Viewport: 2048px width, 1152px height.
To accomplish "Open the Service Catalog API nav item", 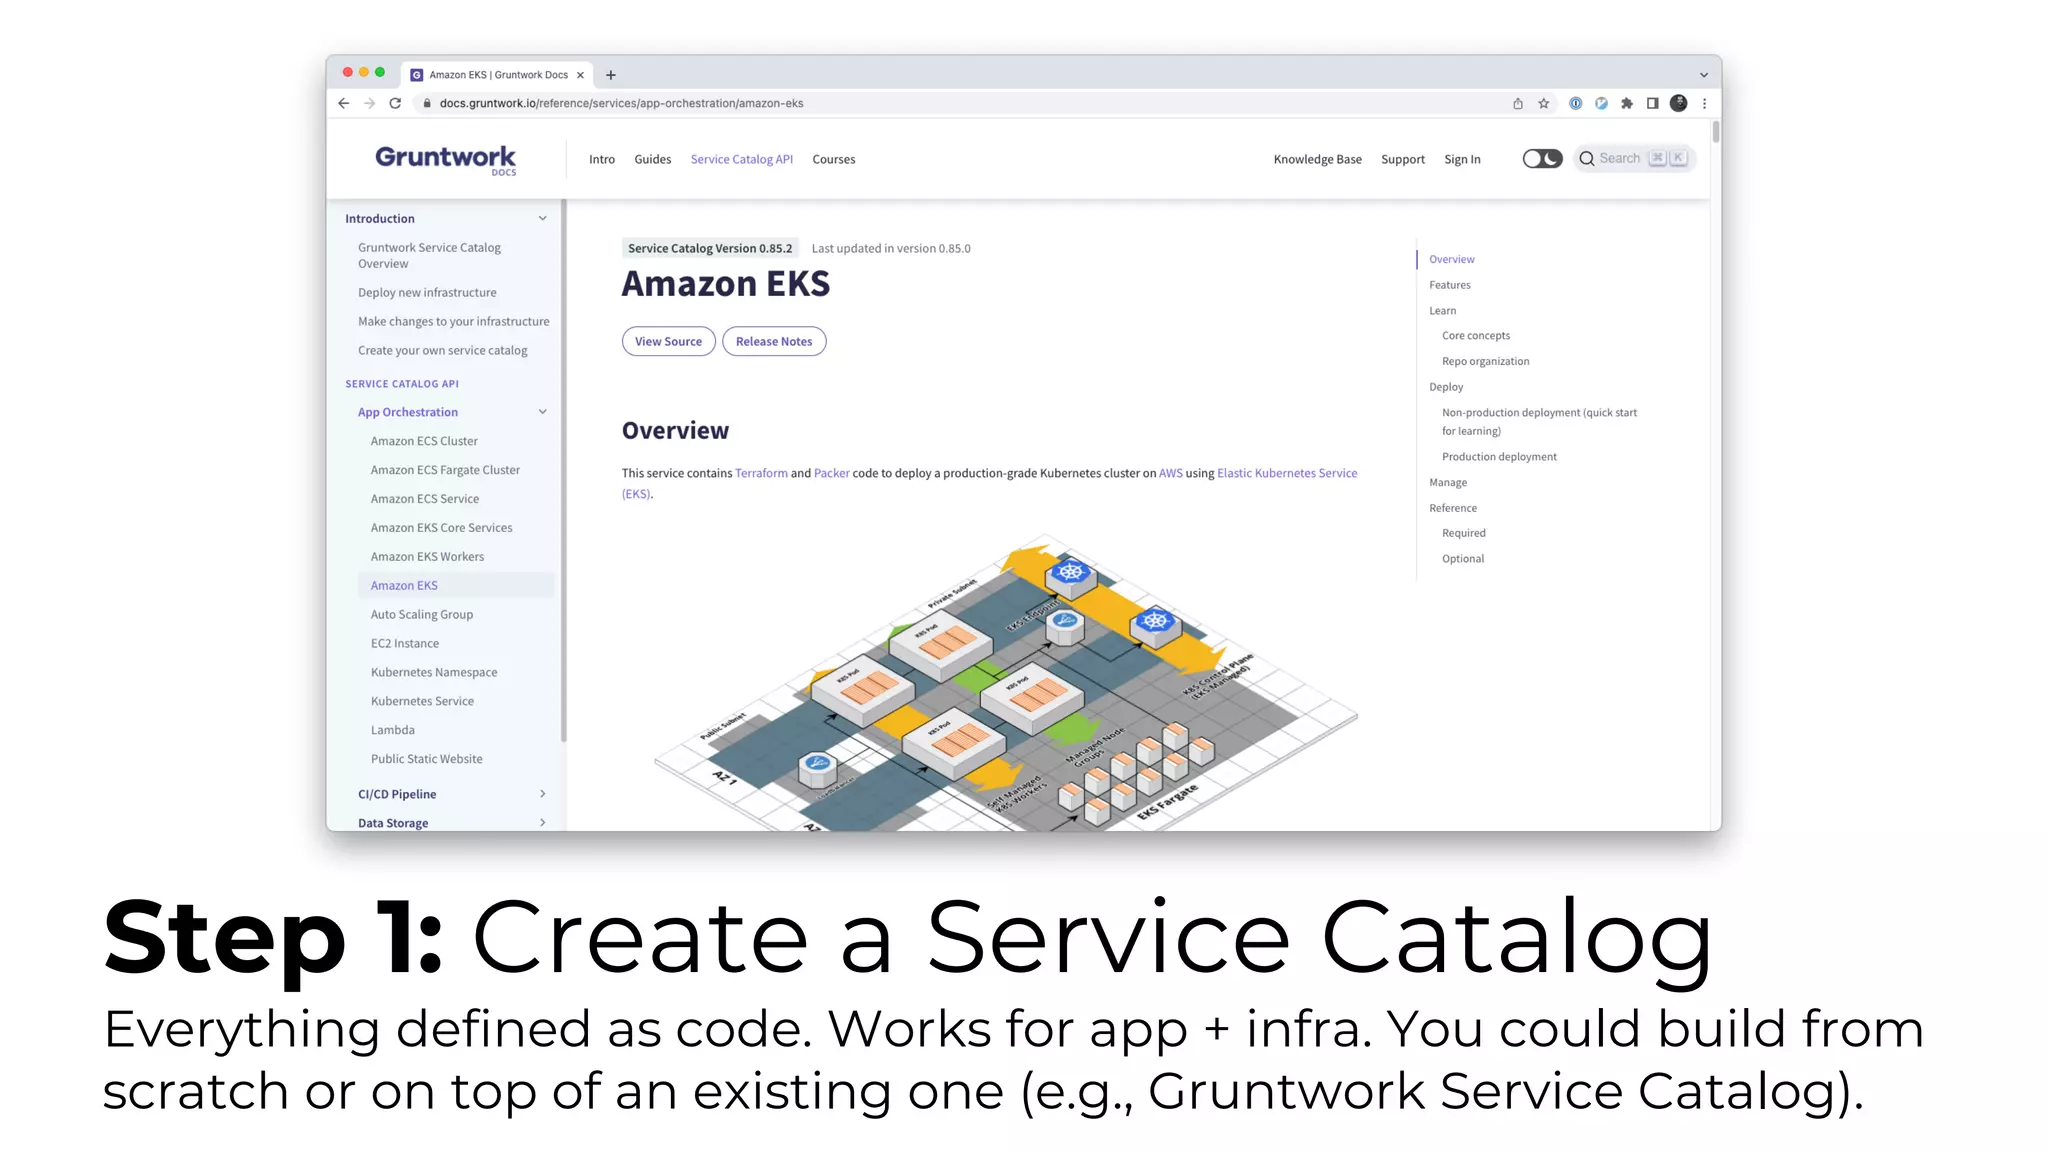I will 742,159.
